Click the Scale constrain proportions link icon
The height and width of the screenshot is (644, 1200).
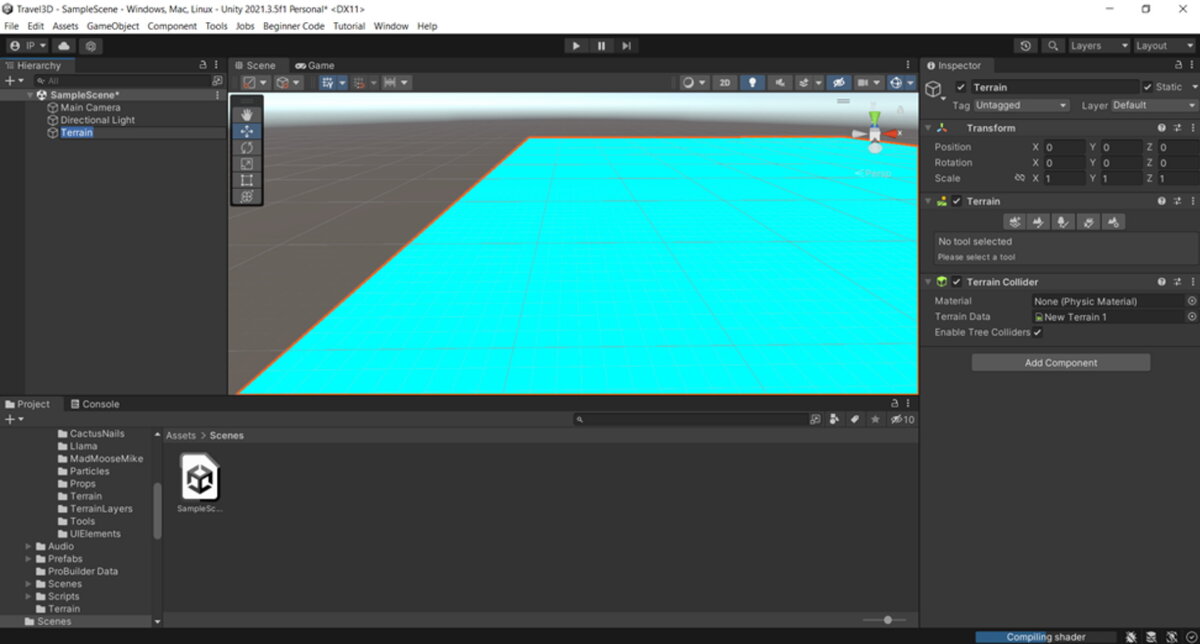point(1020,178)
